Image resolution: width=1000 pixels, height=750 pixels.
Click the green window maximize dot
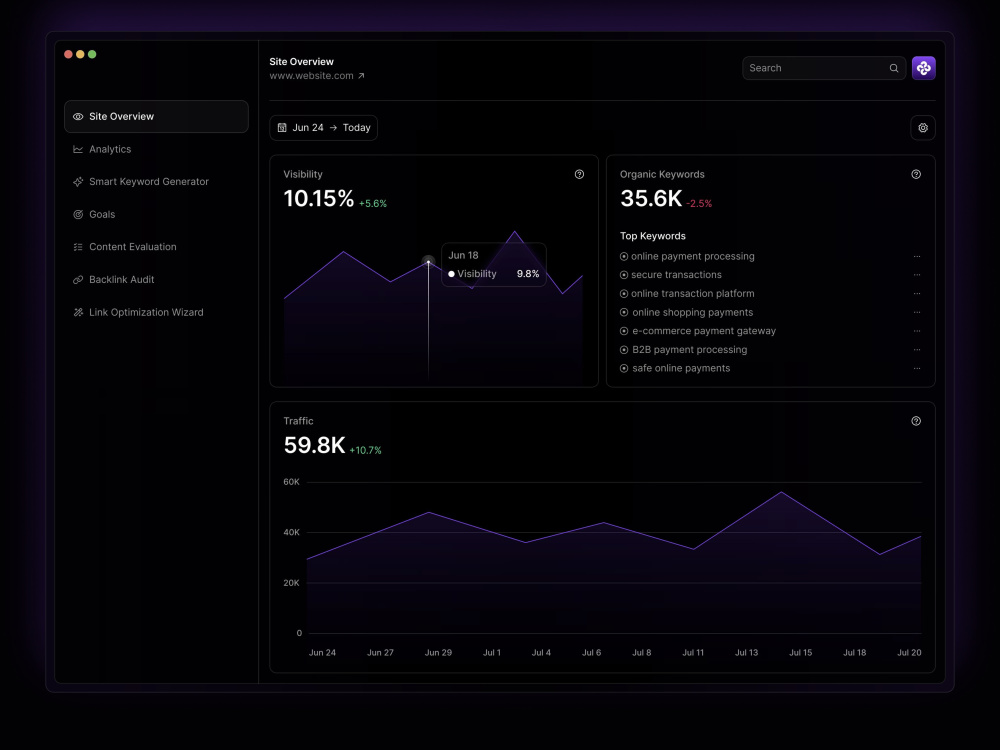click(92, 54)
